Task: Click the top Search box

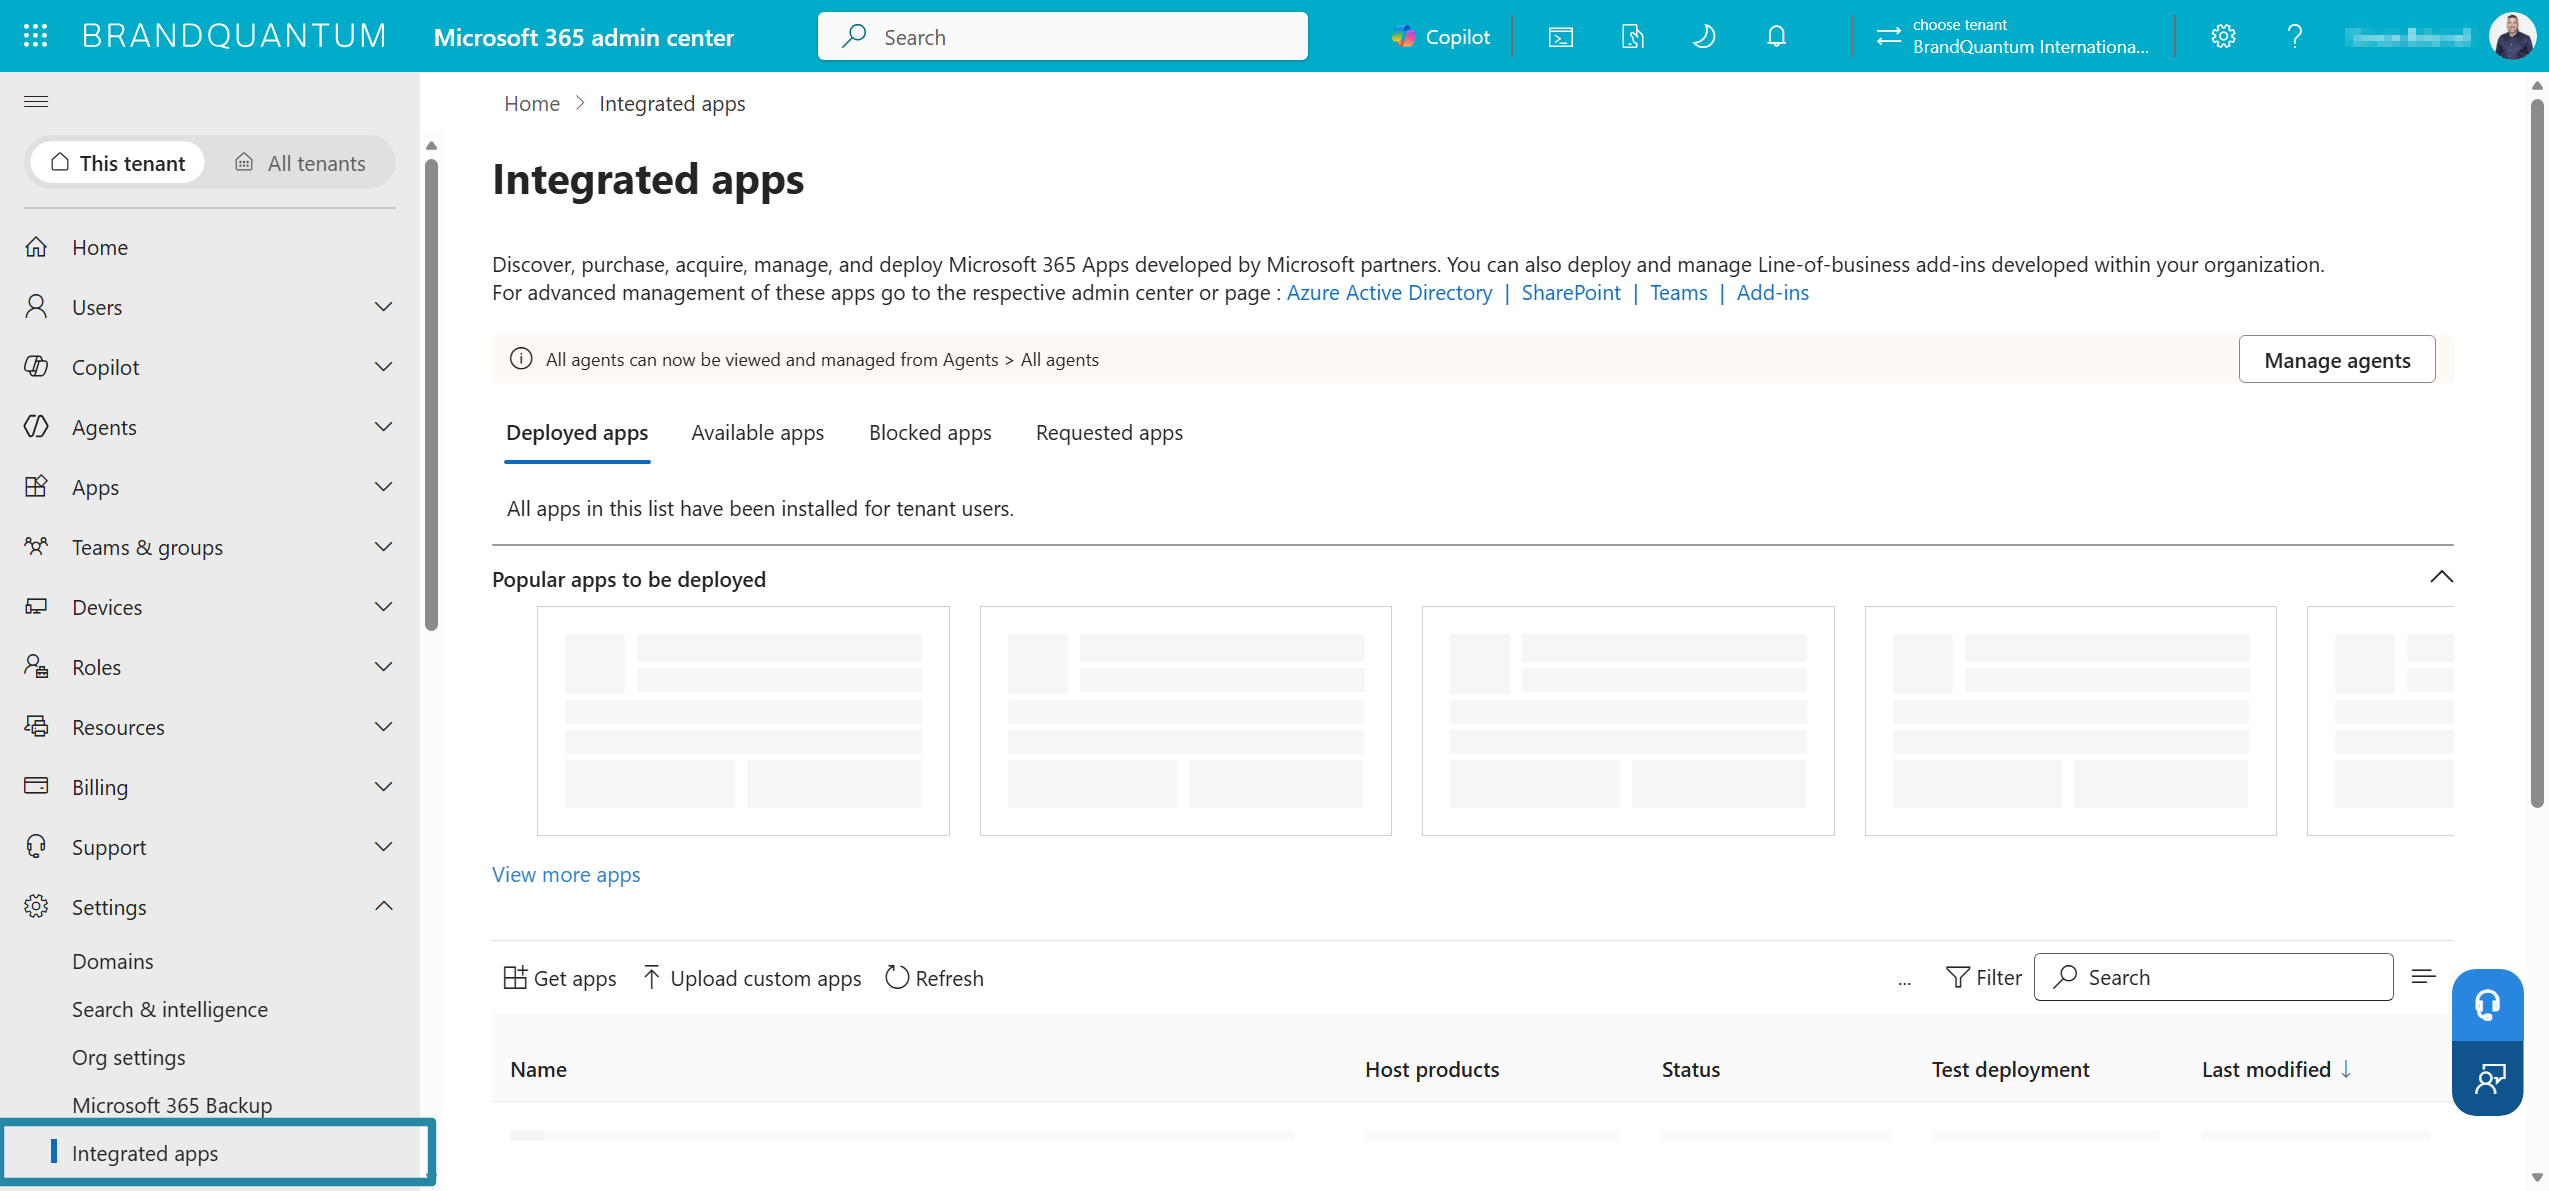Action: point(1063,37)
